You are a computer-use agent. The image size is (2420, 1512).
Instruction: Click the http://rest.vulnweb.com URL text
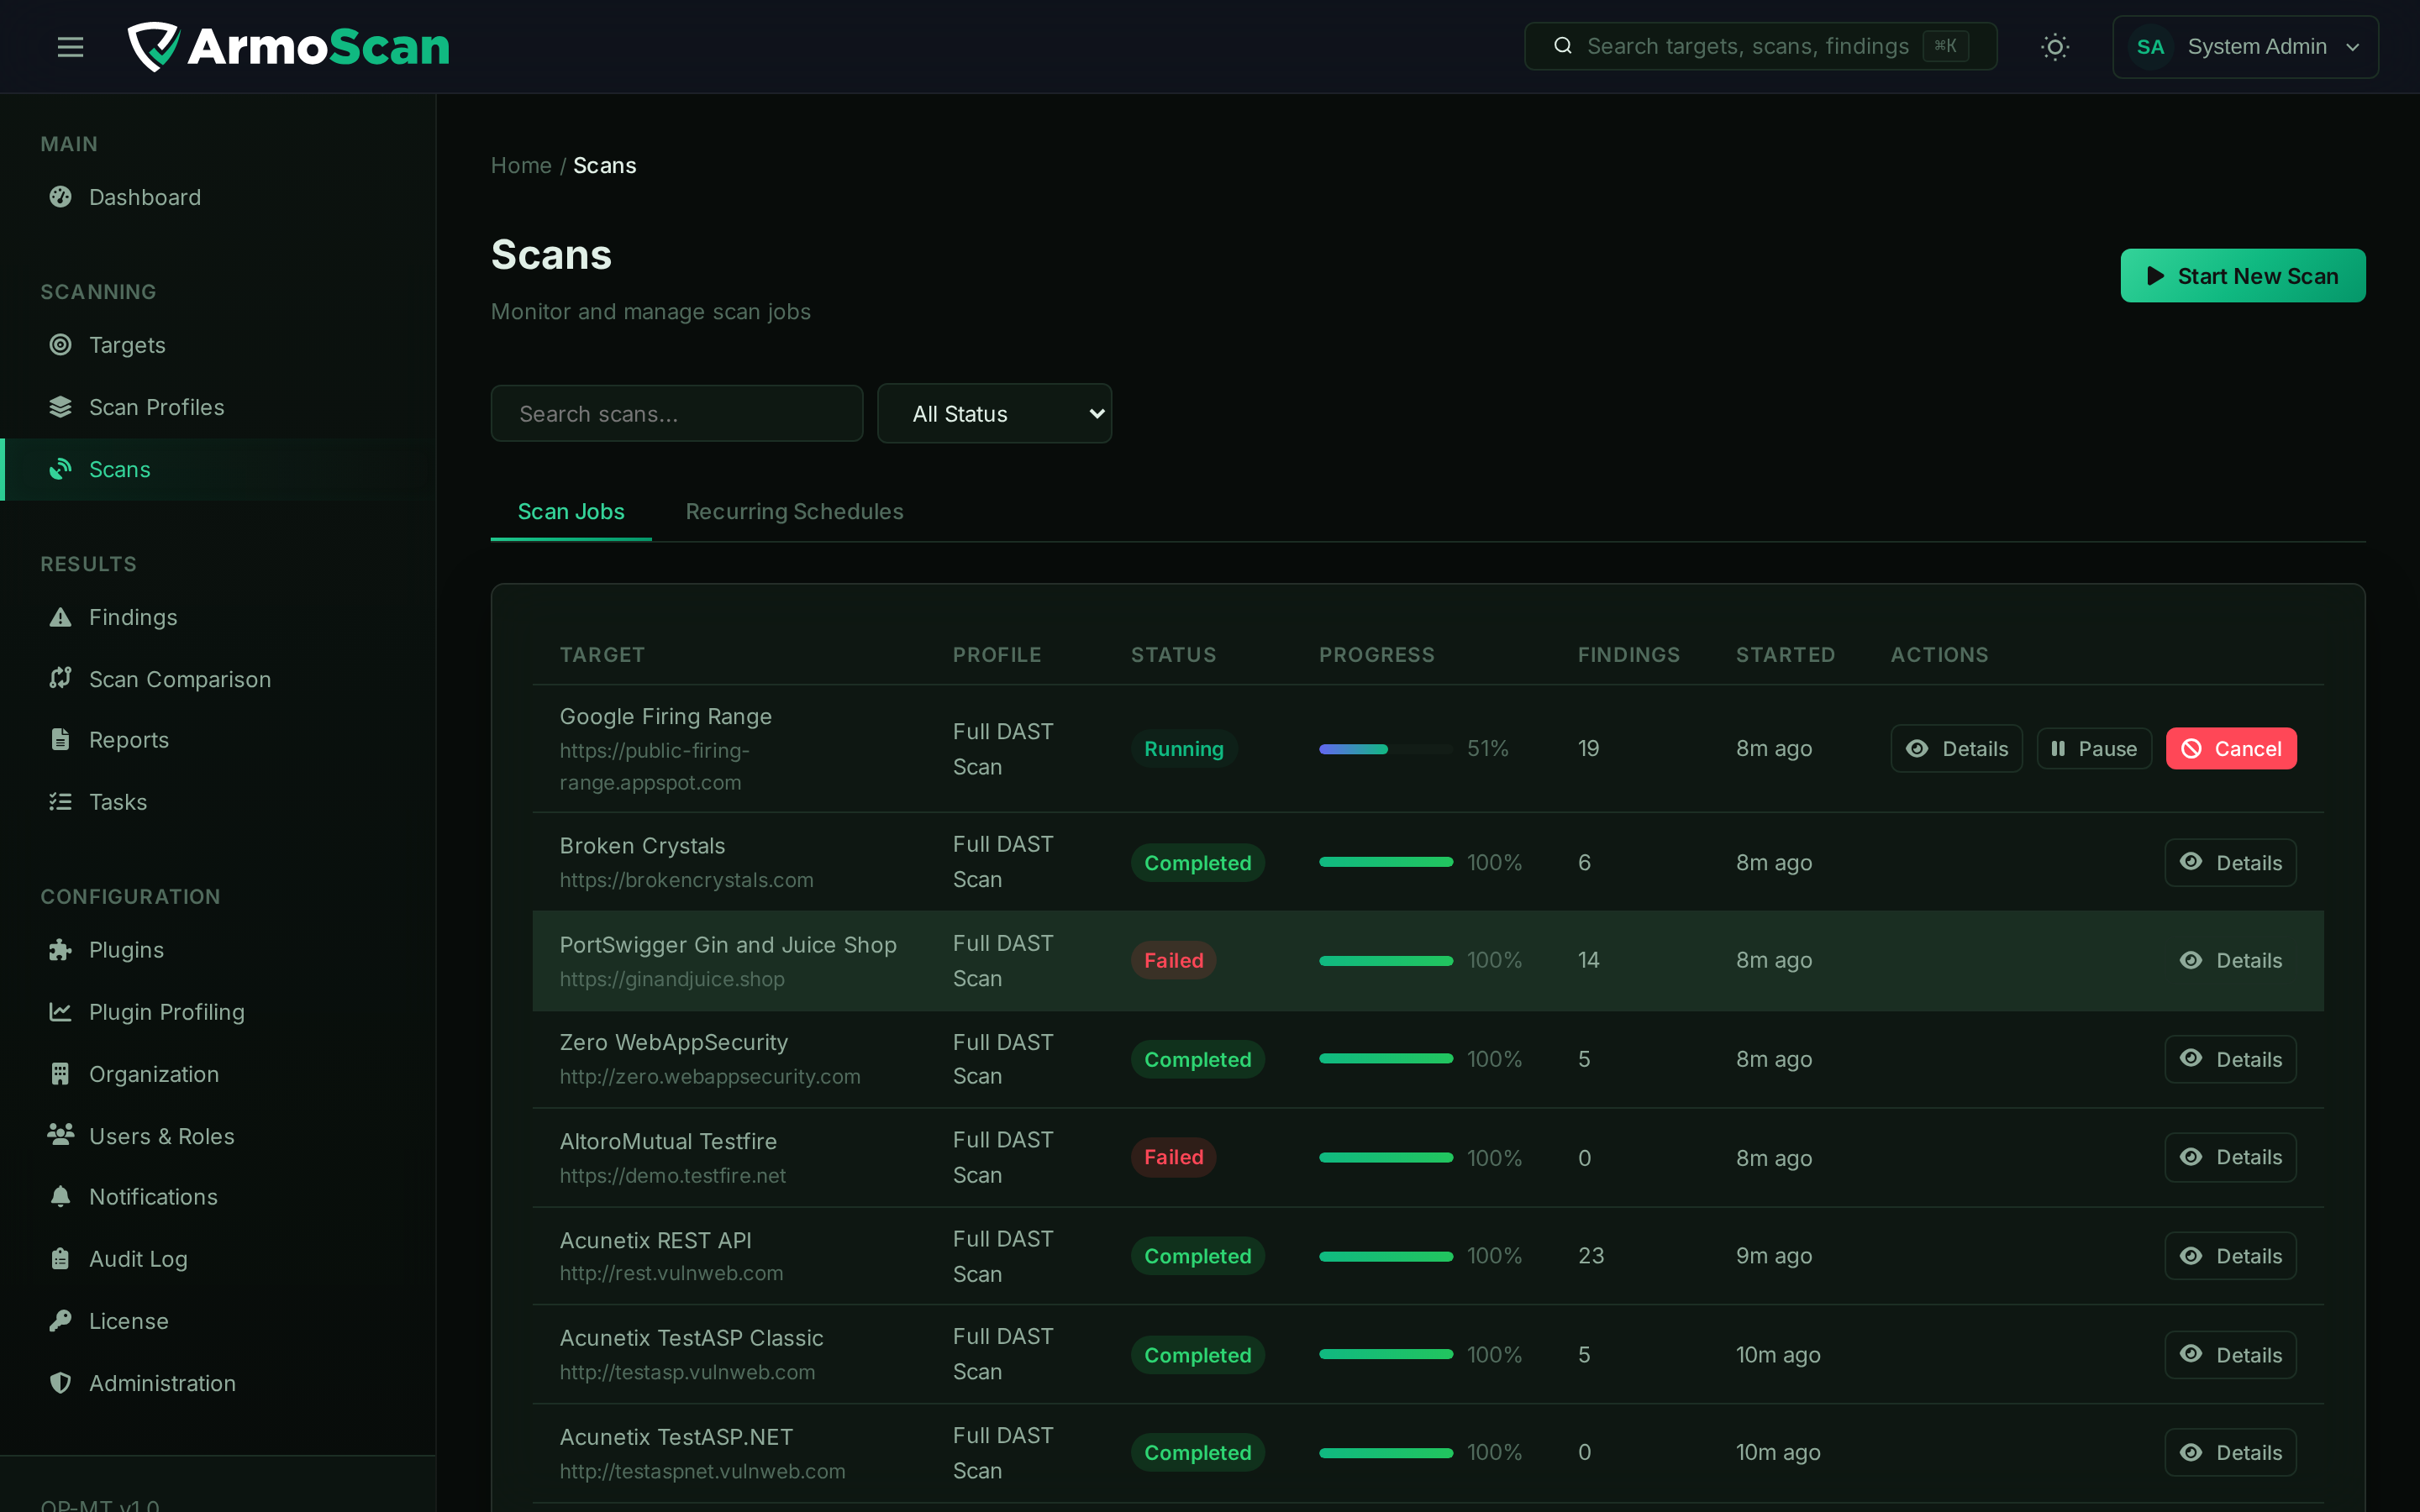(x=671, y=1273)
